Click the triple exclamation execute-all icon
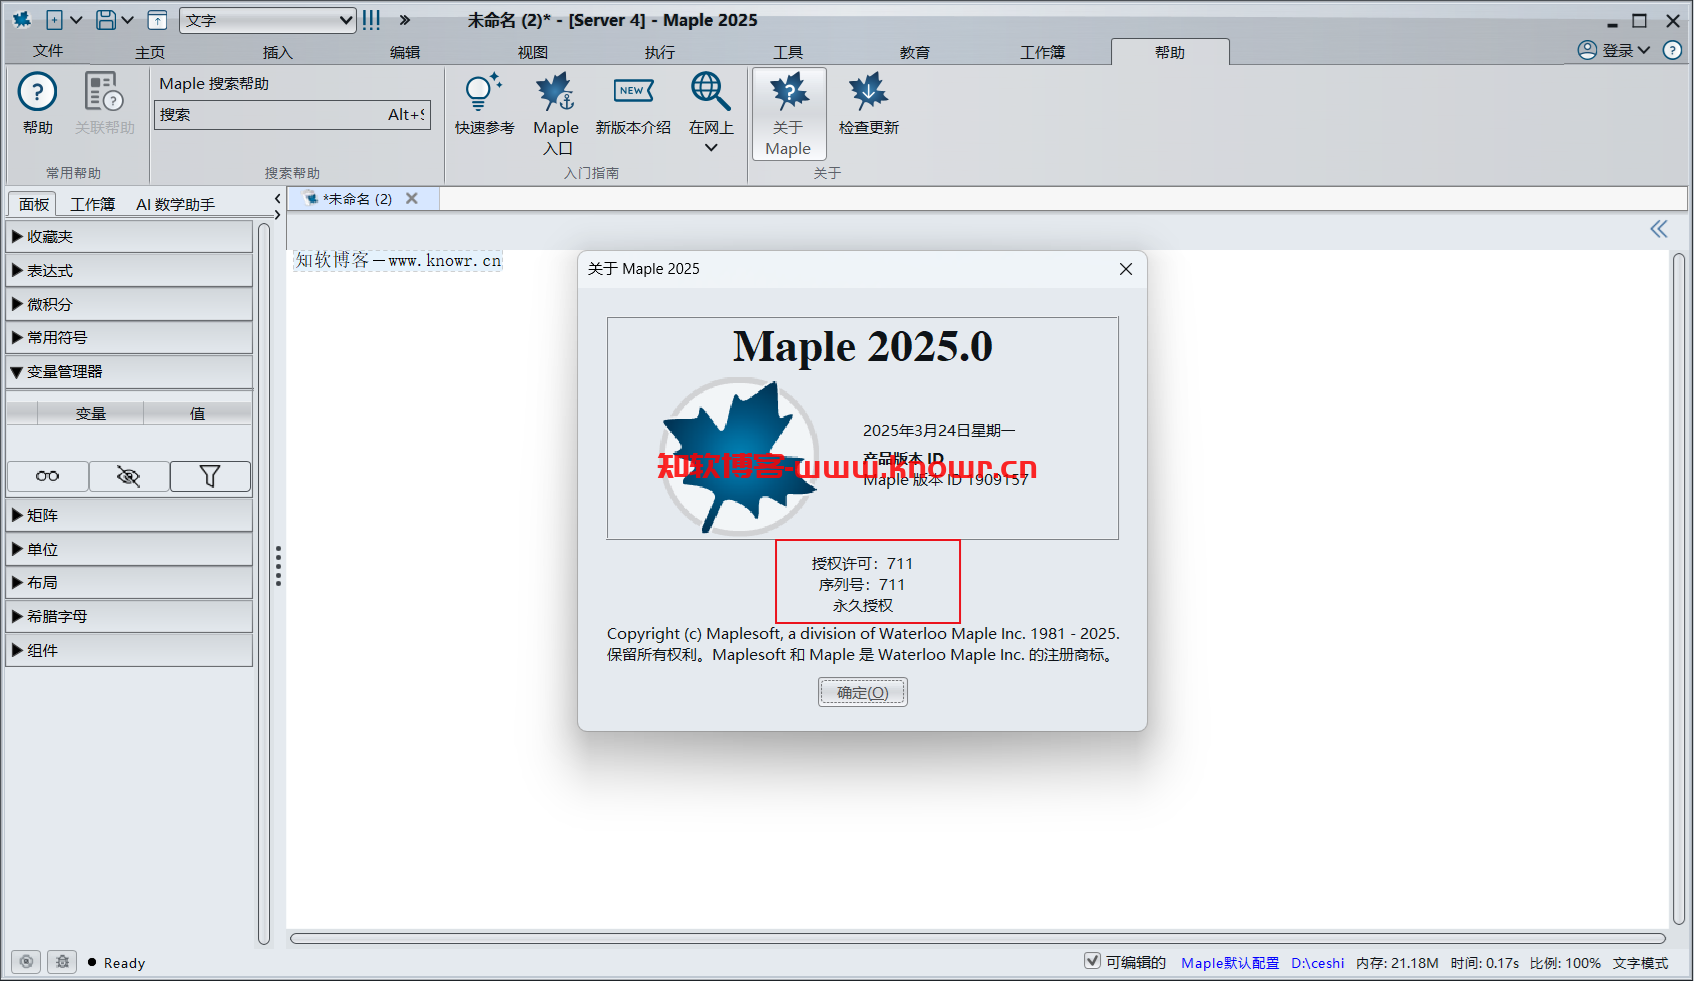 (x=371, y=20)
